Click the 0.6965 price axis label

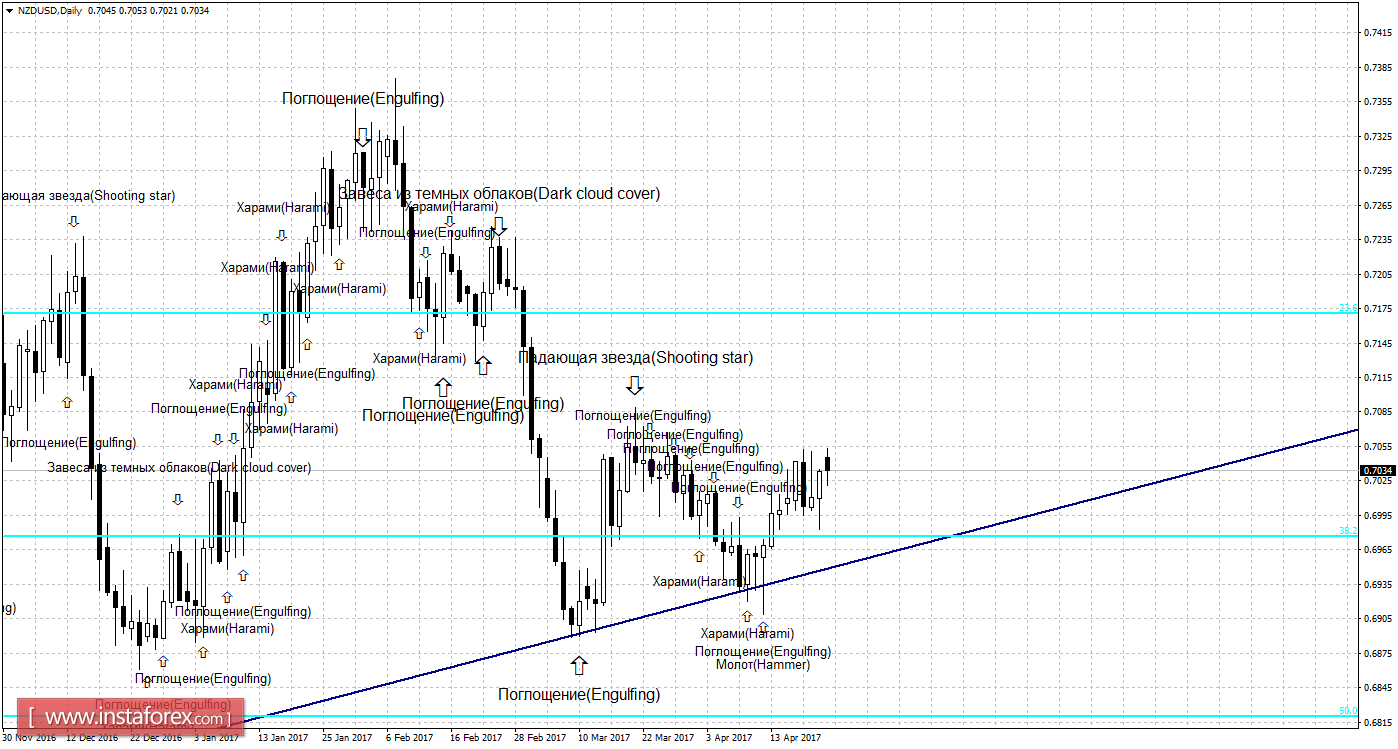pos(1378,550)
